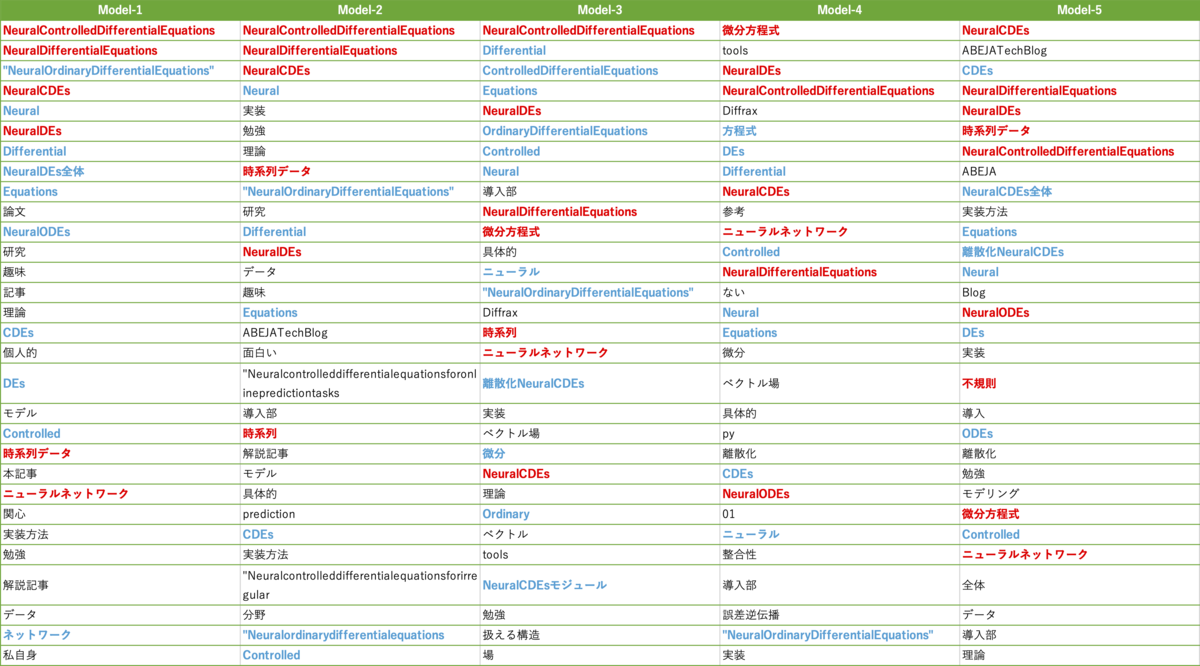Click the Model-1 column header
Viewport: 1200px width, 666px height.
point(120,10)
